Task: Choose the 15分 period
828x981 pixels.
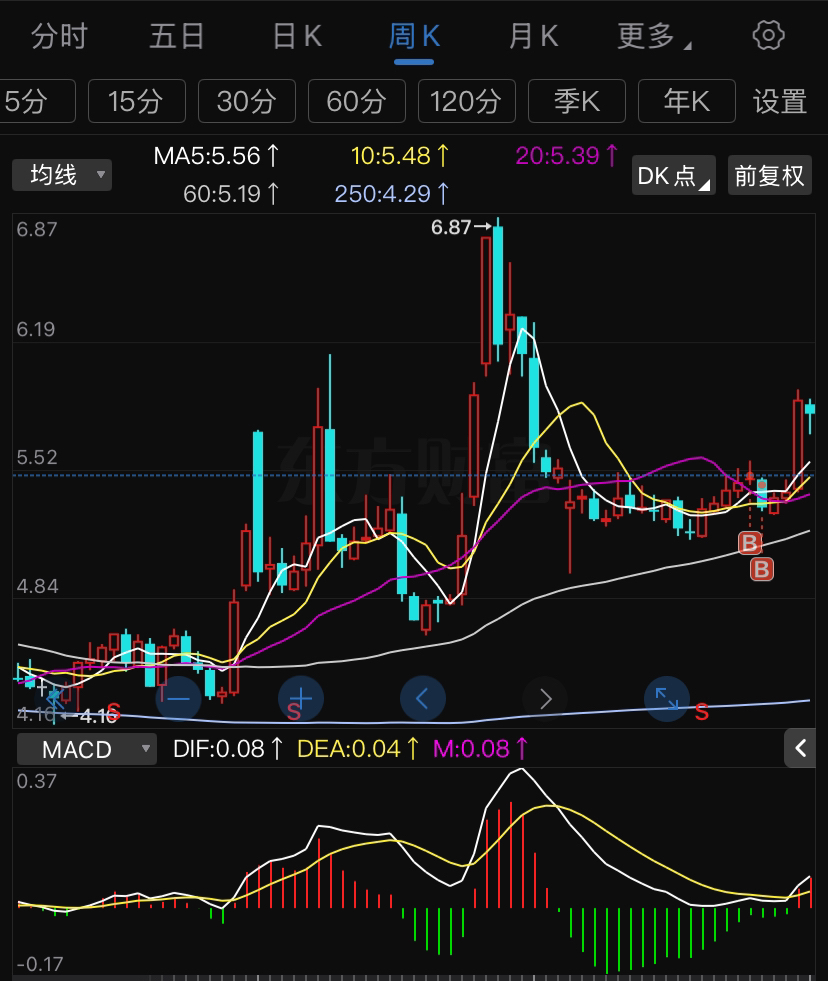Action: tap(136, 101)
